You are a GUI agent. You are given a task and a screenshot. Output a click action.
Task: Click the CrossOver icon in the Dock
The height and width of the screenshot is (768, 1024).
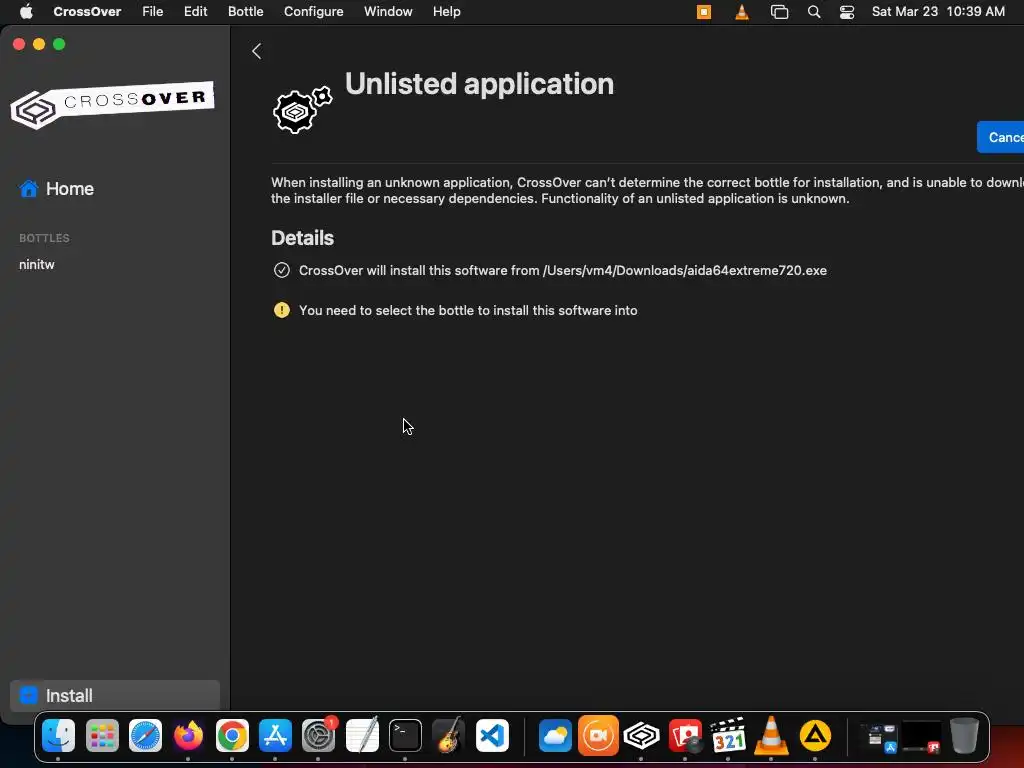pos(641,736)
